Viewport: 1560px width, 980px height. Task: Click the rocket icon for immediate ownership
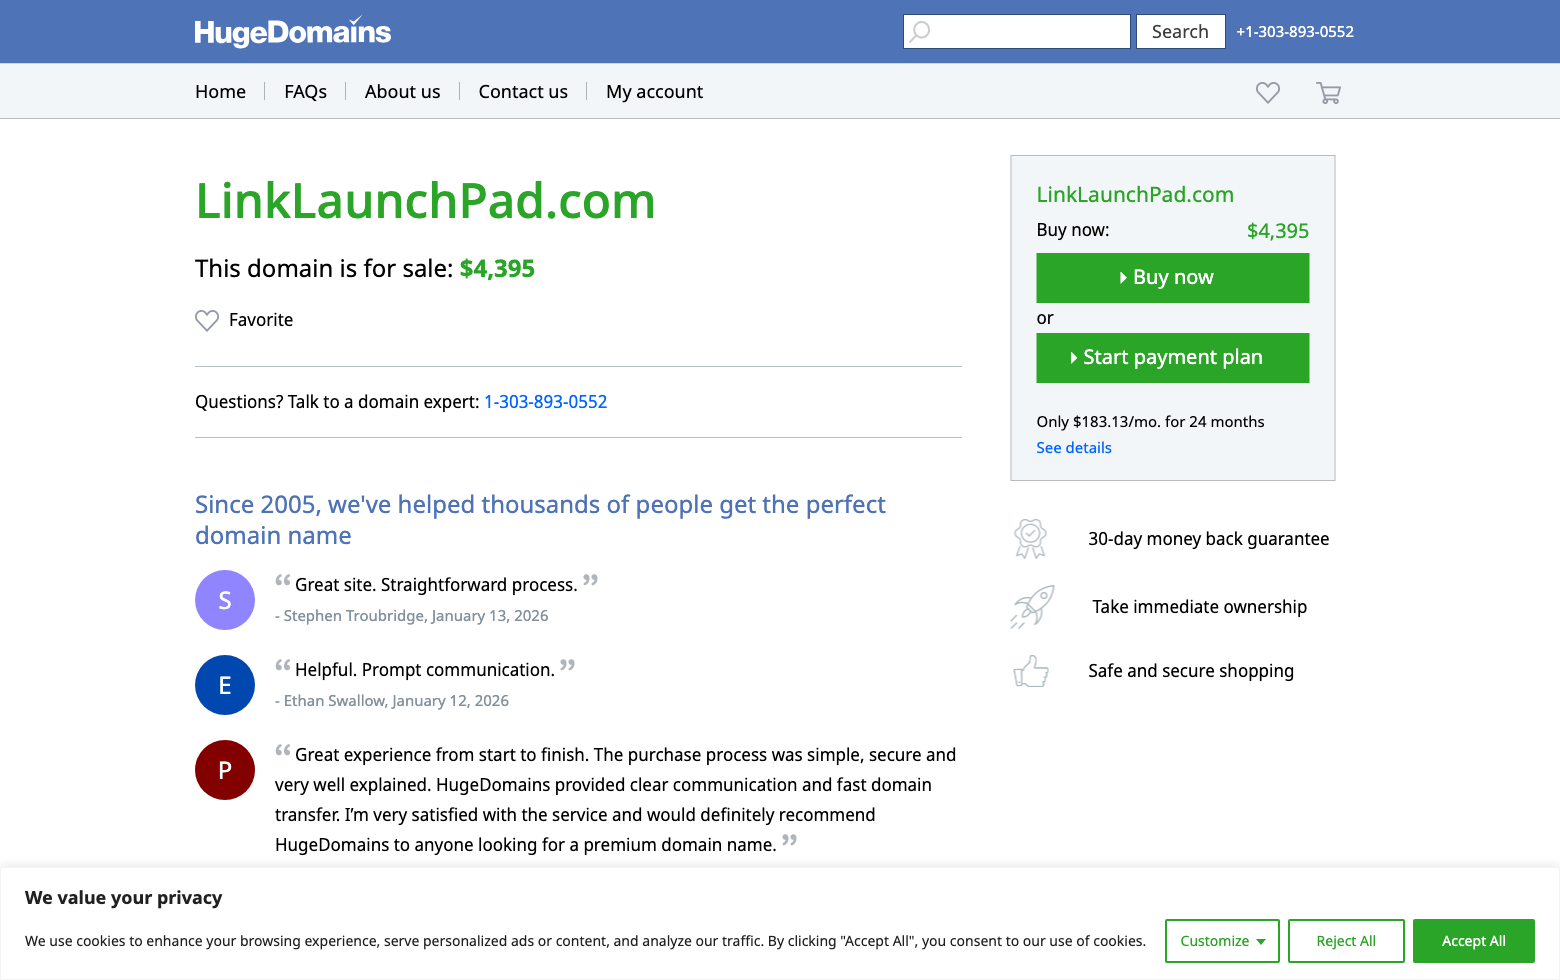(1033, 606)
